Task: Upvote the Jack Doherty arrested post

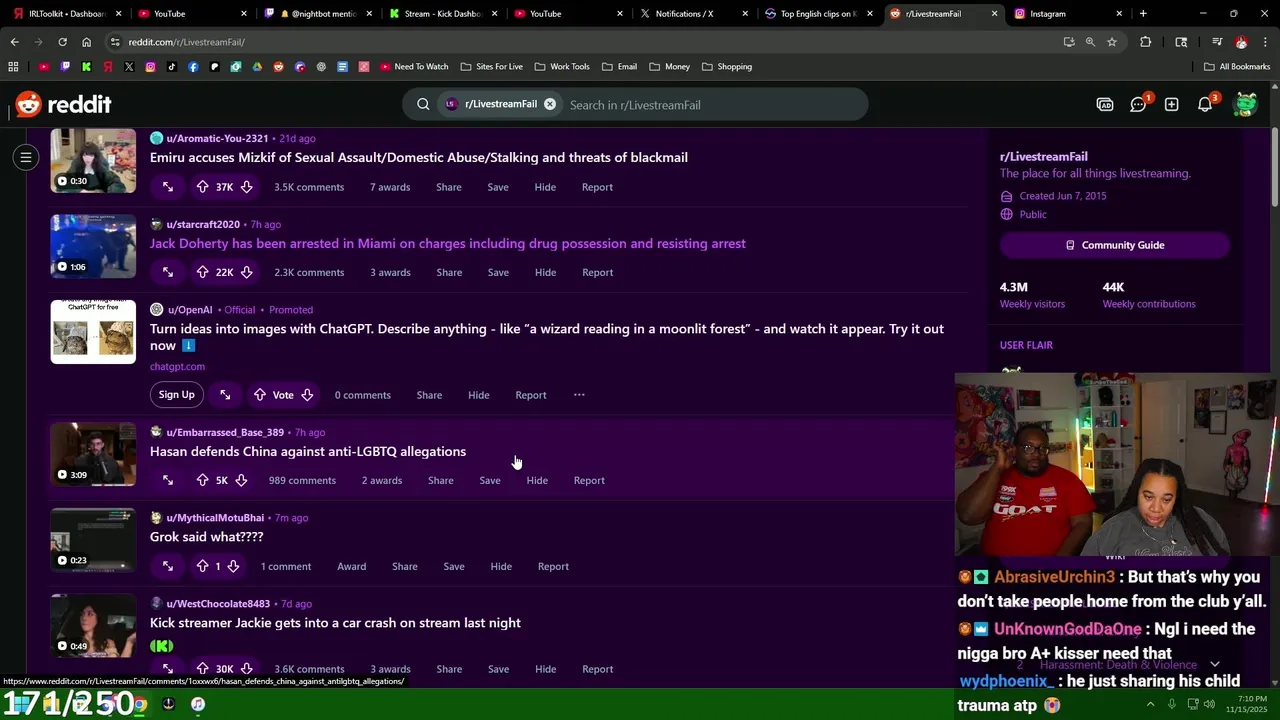Action: click(x=202, y=272)
